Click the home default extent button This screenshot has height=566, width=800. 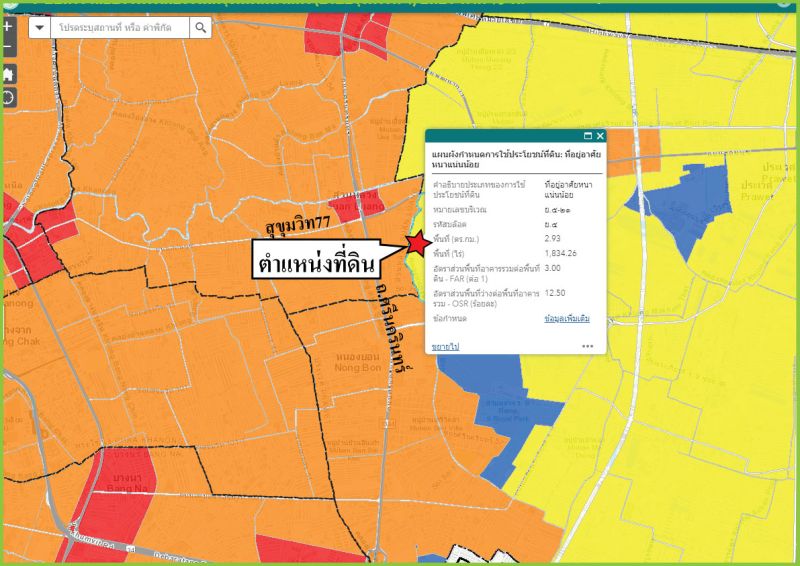(x=8, y=74)
